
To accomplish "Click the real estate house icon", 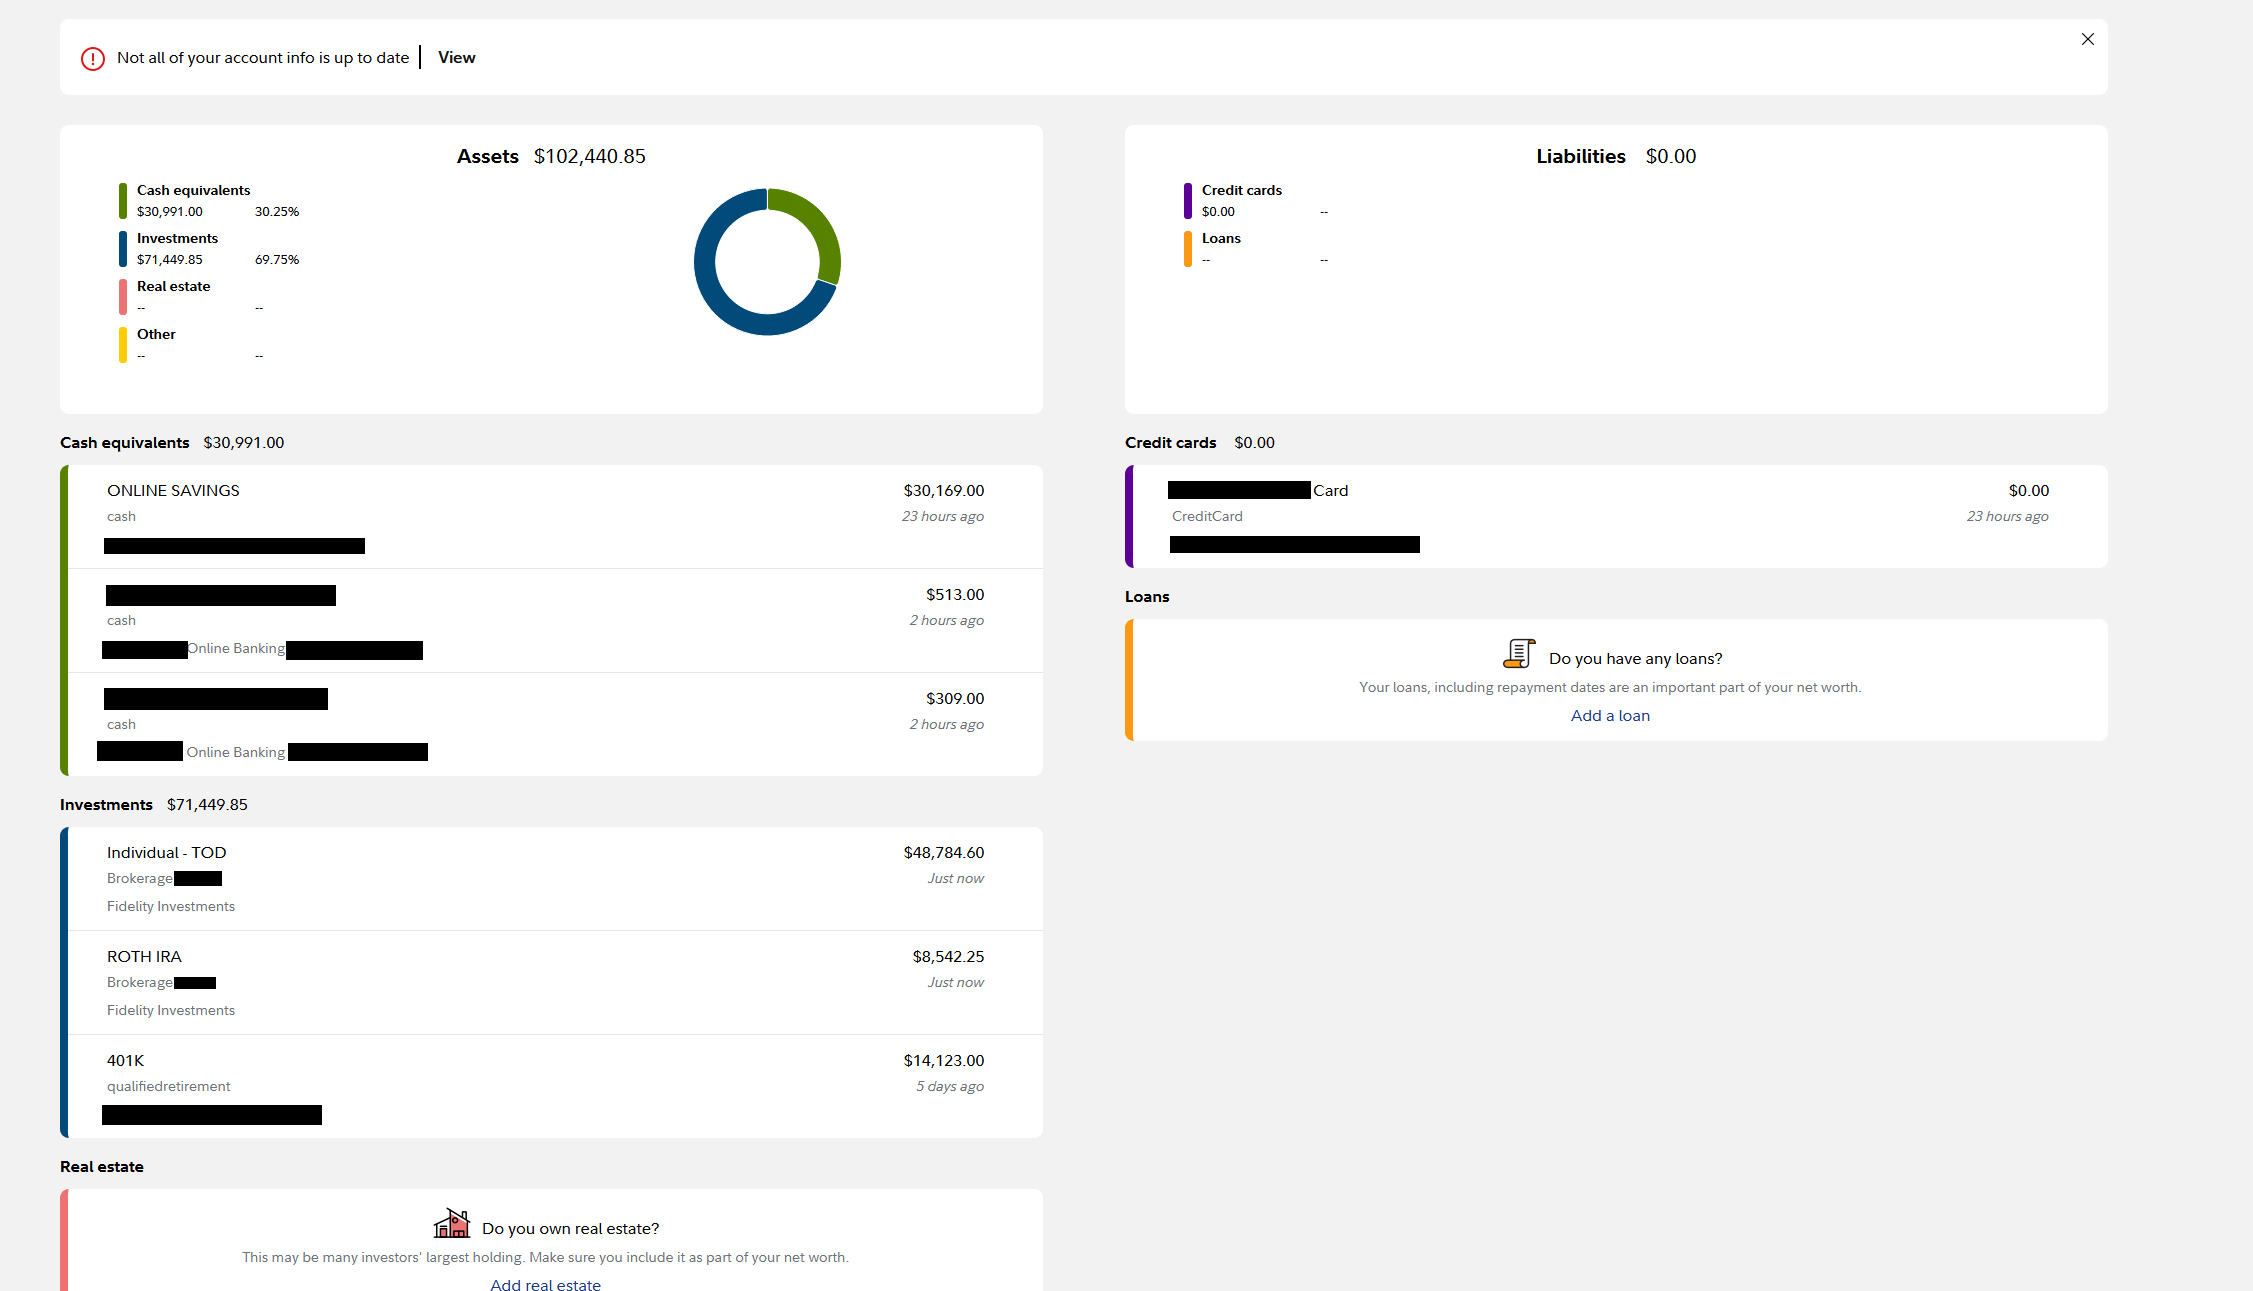I will [452, 1224].
